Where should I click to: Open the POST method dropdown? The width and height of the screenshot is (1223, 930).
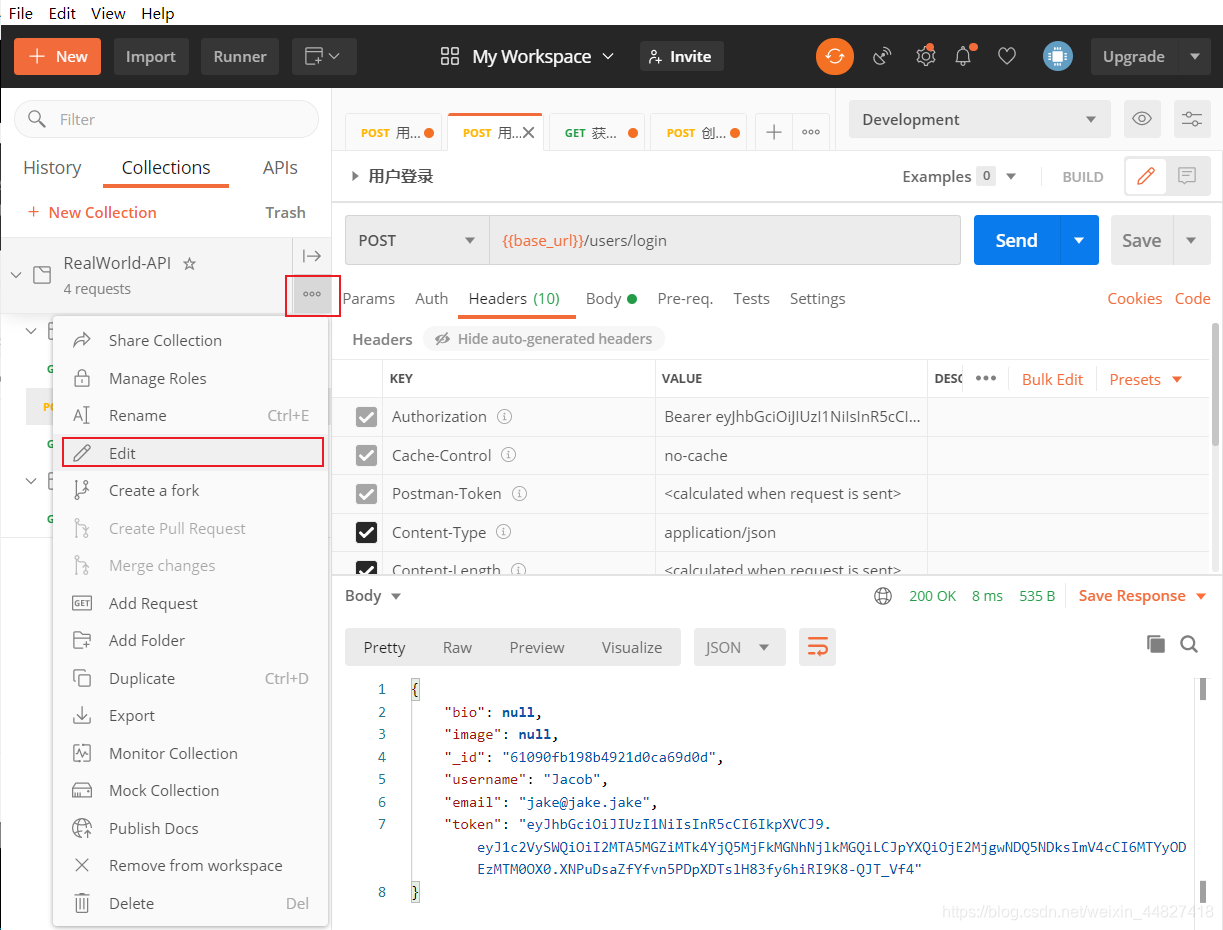[417, 240]
